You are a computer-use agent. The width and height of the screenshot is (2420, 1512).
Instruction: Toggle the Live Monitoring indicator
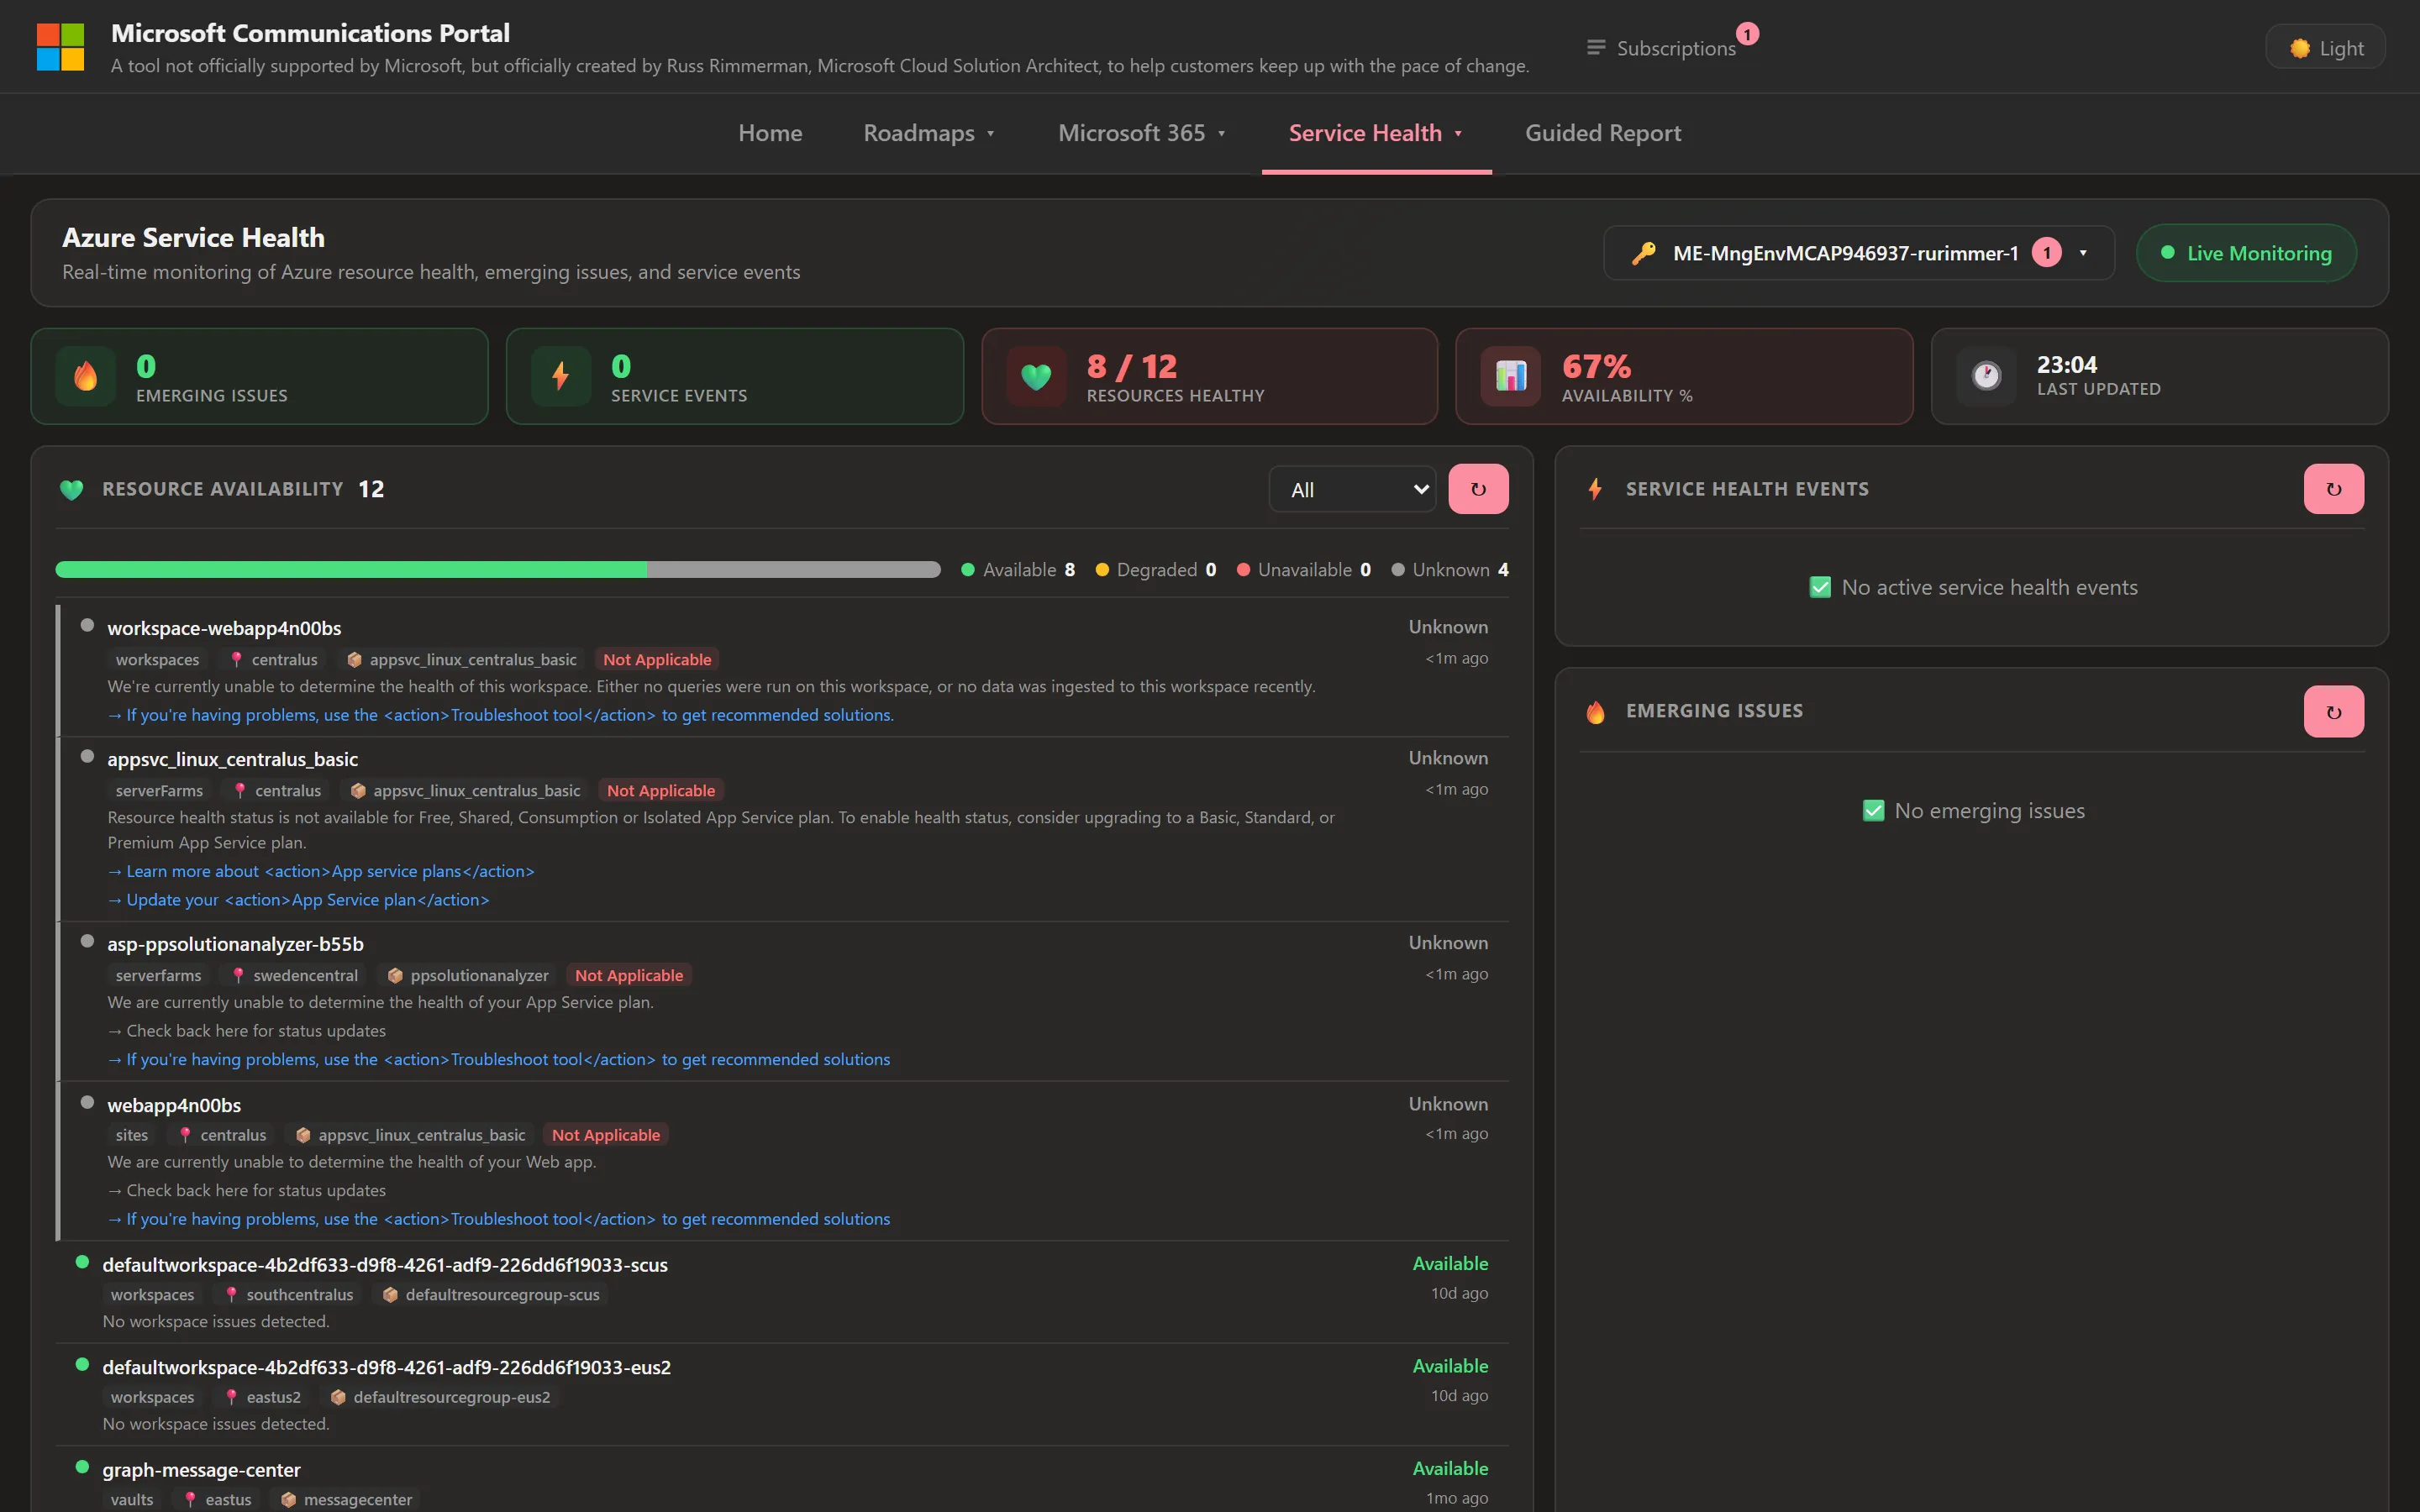point(2246,253)
